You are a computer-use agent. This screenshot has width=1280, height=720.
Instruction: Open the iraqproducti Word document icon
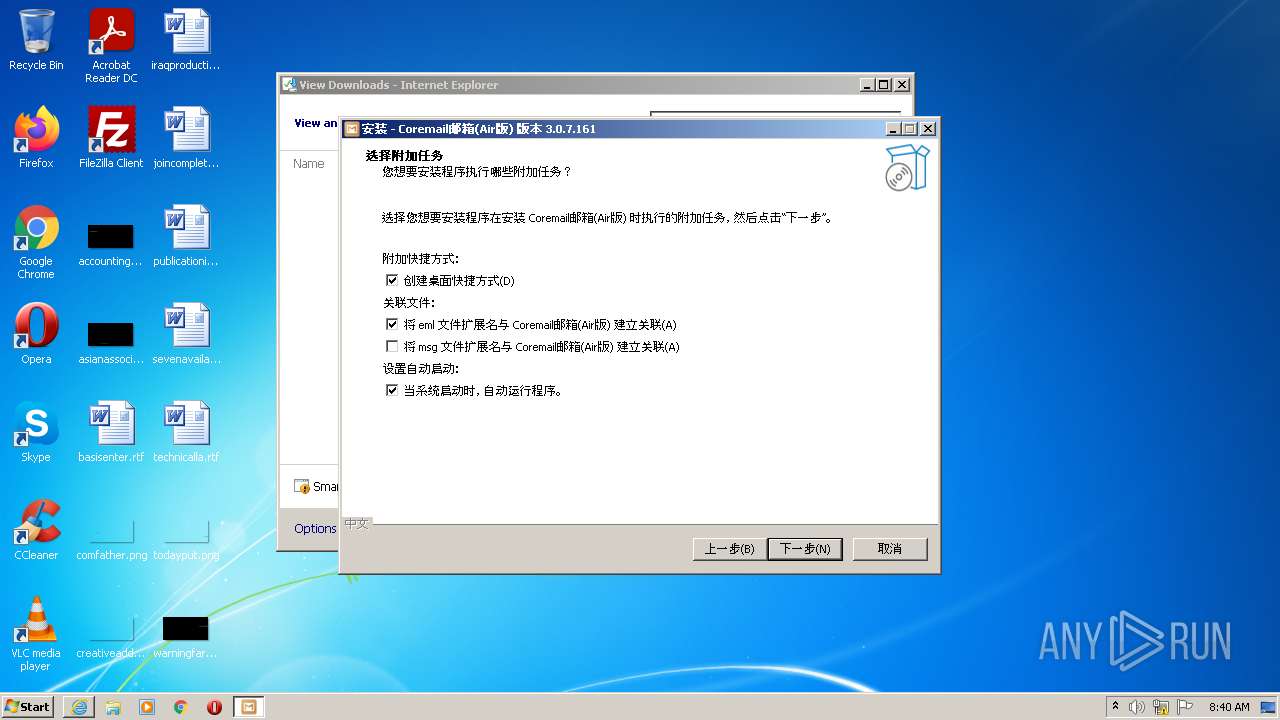[186, 40]
